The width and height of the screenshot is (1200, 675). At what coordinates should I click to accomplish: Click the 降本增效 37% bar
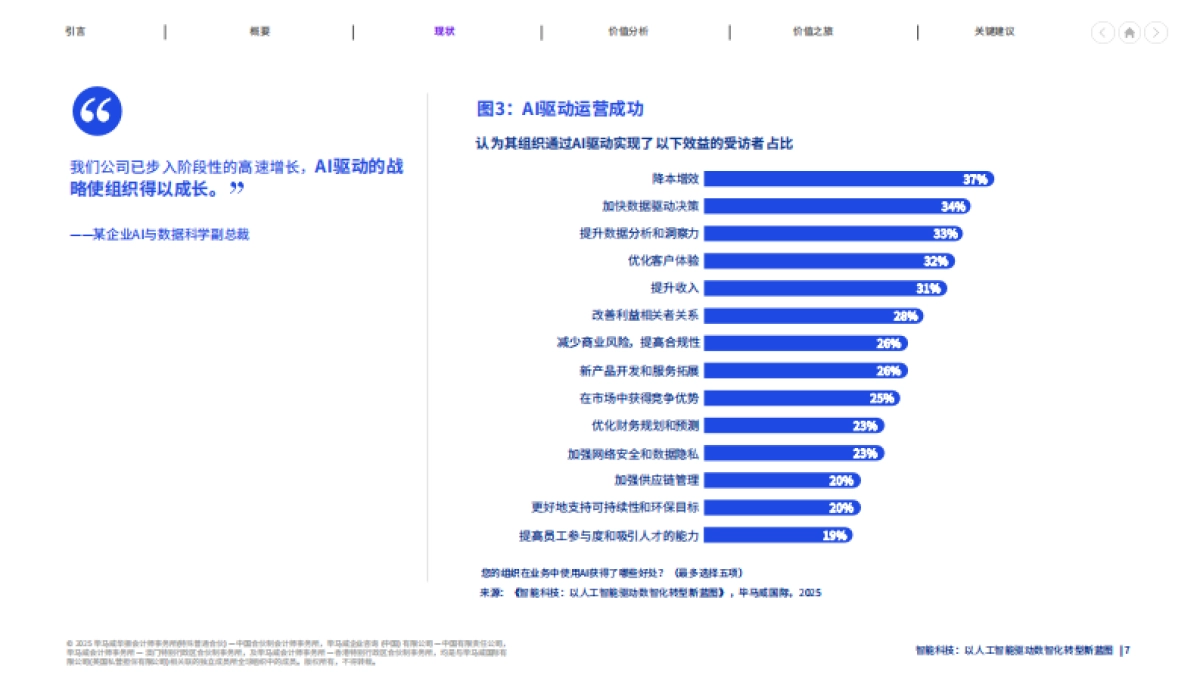coord(850,179)
